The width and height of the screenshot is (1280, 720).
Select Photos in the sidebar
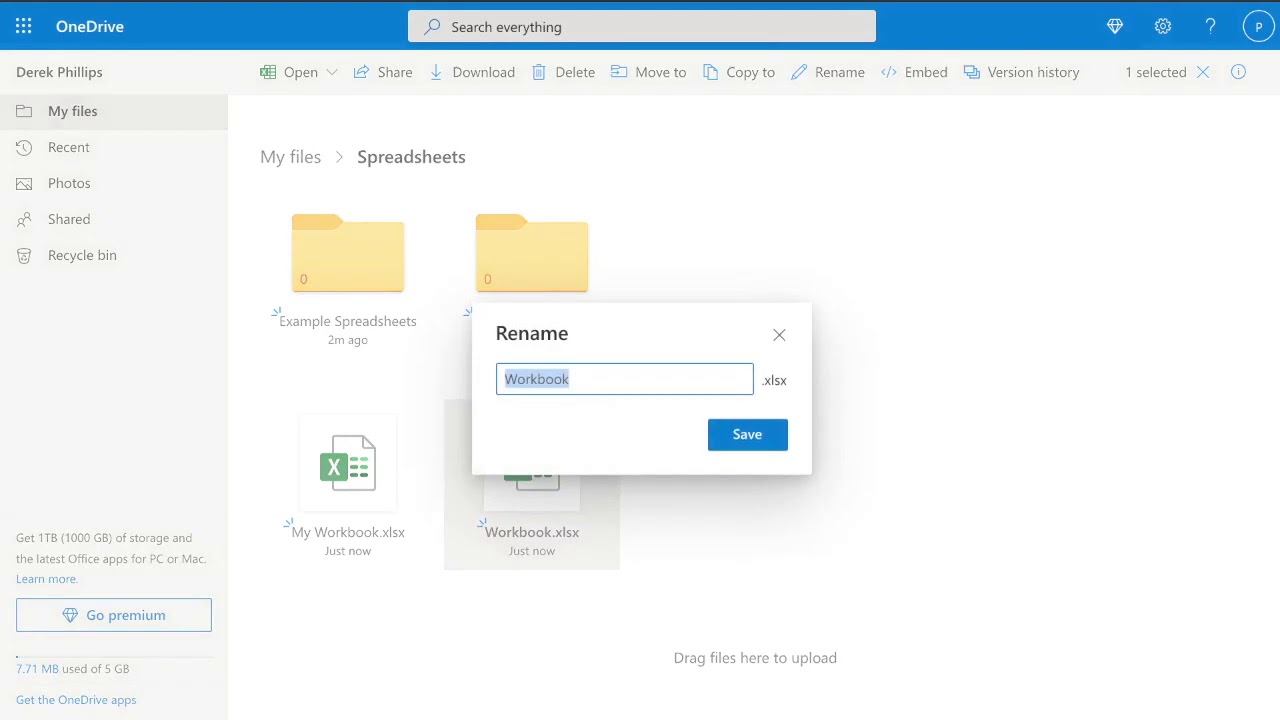[x=114, y=183]
